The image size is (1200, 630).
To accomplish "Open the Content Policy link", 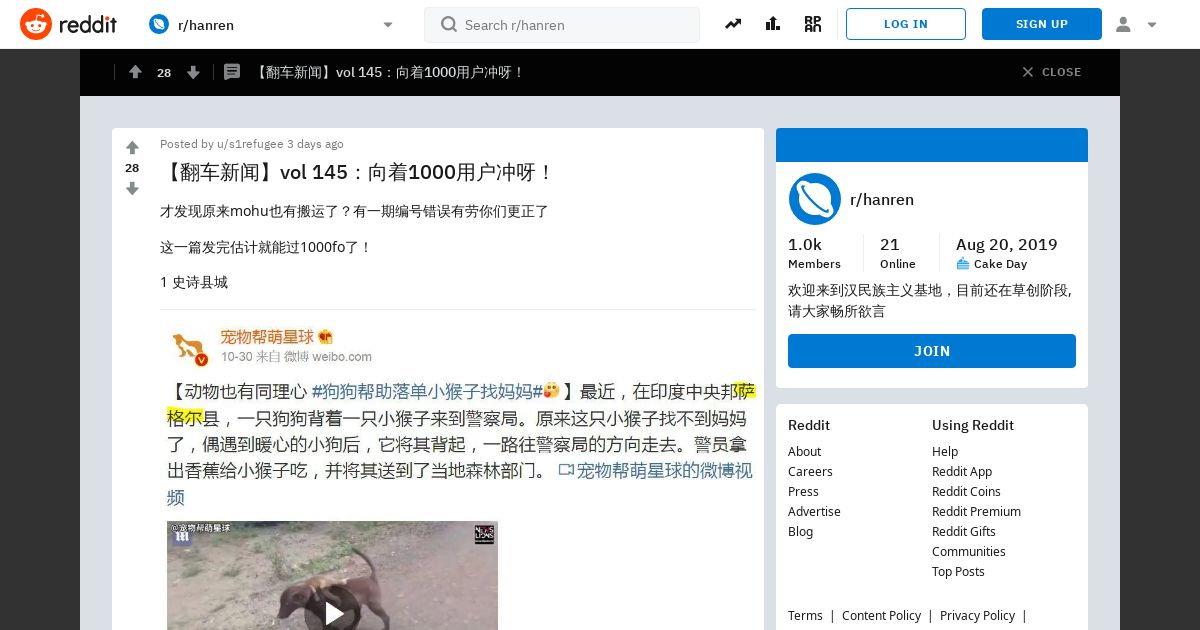I will point(881,616).
